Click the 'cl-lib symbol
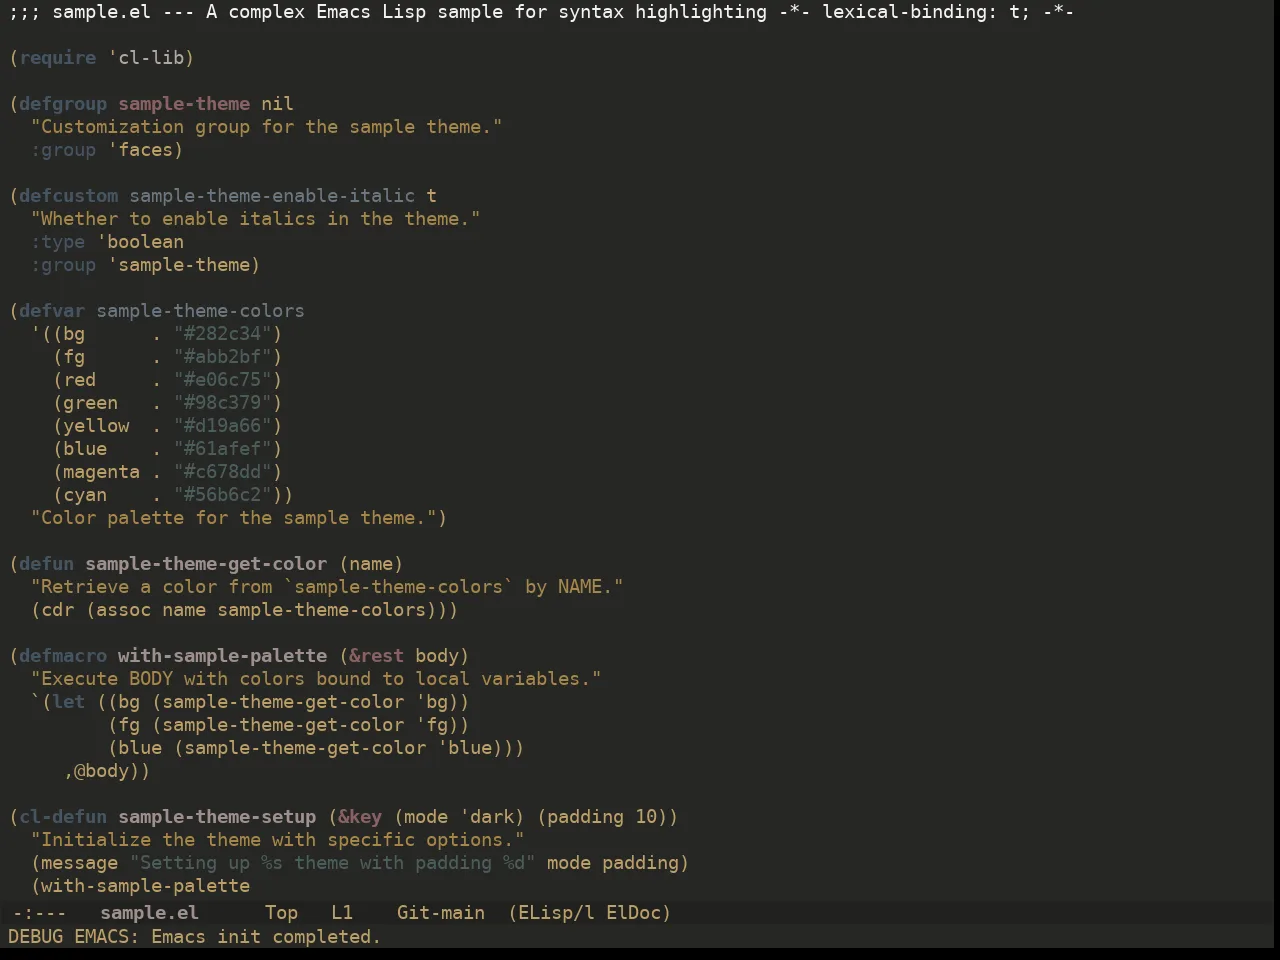Image resolution: width=1280 pixels, height=960 pixels. click(x=146, y=58)
